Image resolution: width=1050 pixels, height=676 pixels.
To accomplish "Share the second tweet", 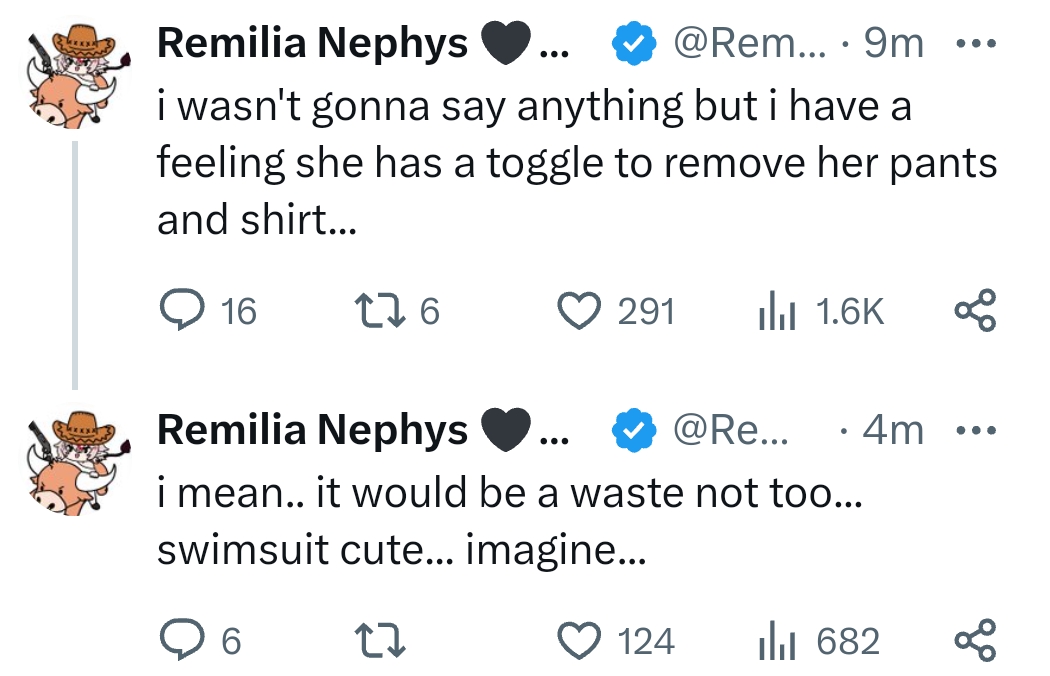I will 975,640.
